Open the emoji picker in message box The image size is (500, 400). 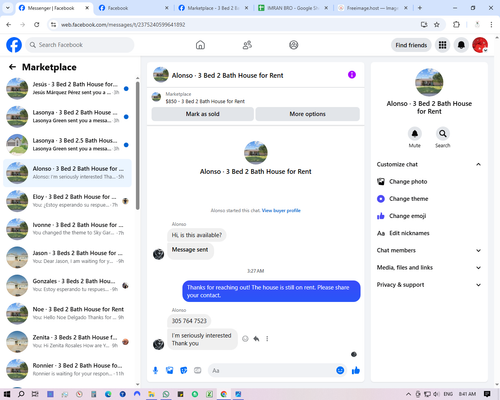tap(340, 370)
